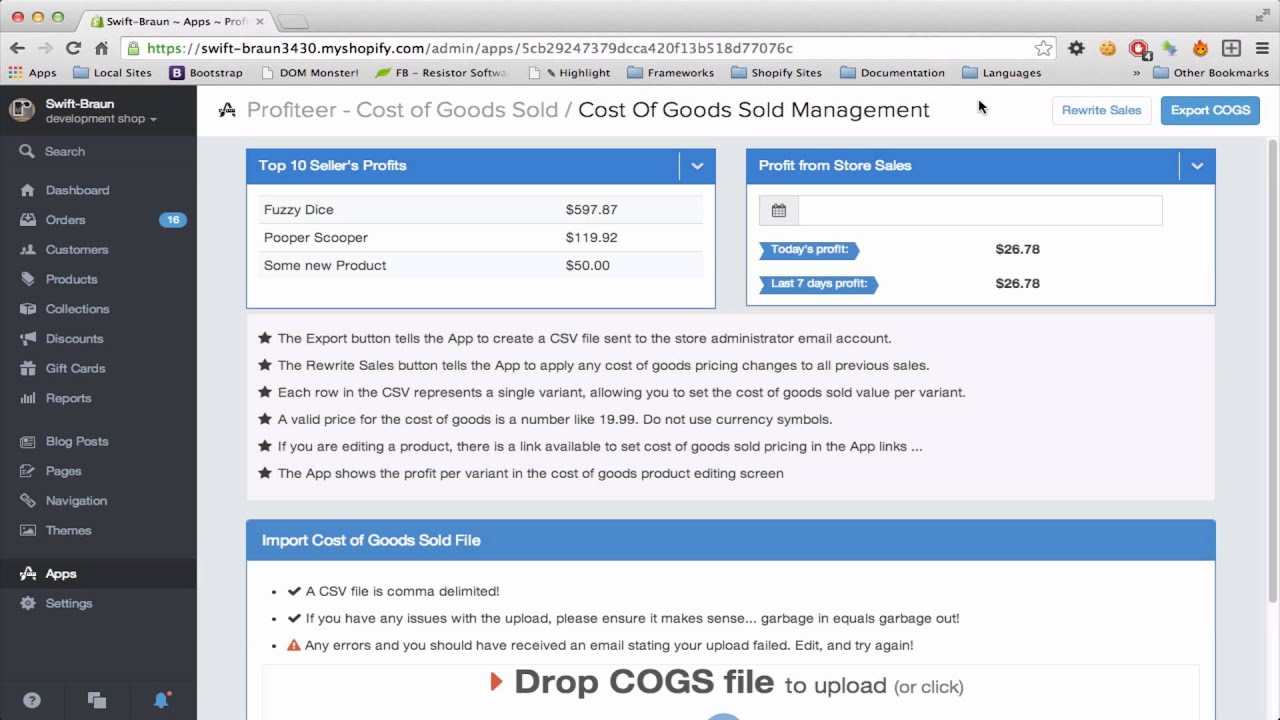Viewport: 1280px width, 720px height.
Task: Click Blog Posts sidebar icon
Action: pyautogui.click(x=28, y=441)
